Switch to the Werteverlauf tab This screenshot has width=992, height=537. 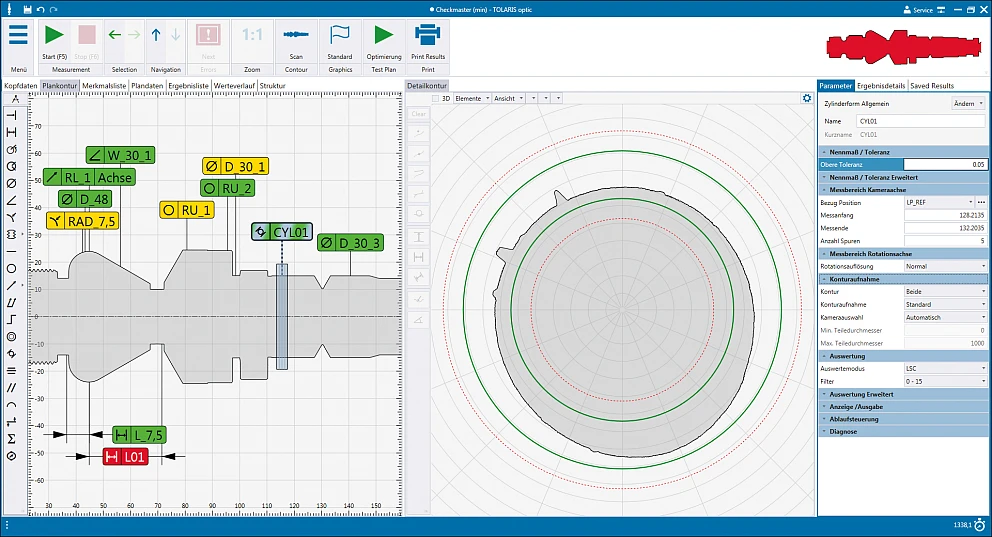click(234, 85)
